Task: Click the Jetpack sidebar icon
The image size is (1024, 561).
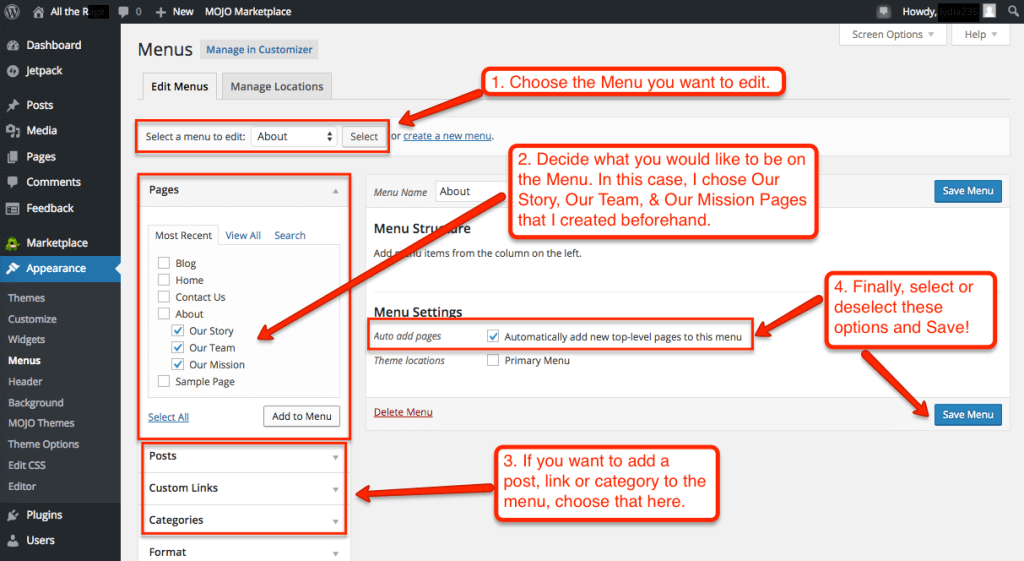Action: [x=12, y=71]
